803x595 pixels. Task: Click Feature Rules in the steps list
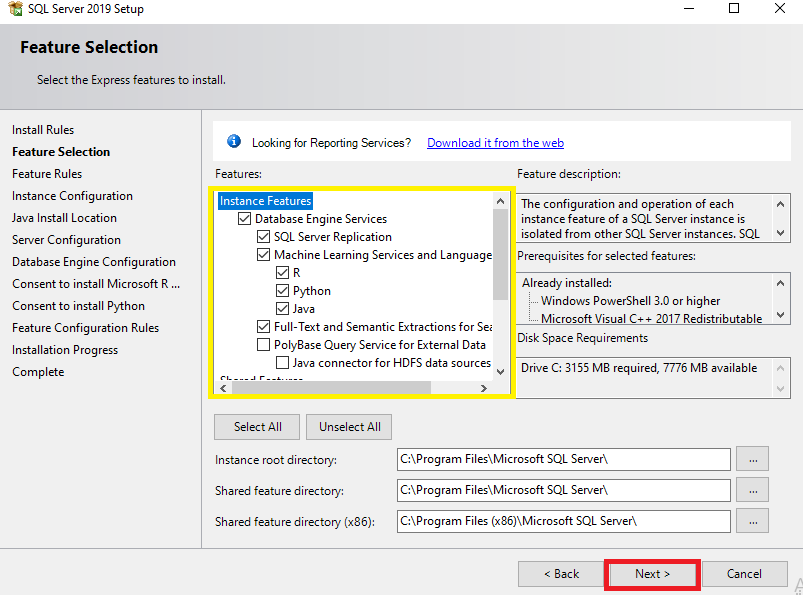(x=47, y=174)
